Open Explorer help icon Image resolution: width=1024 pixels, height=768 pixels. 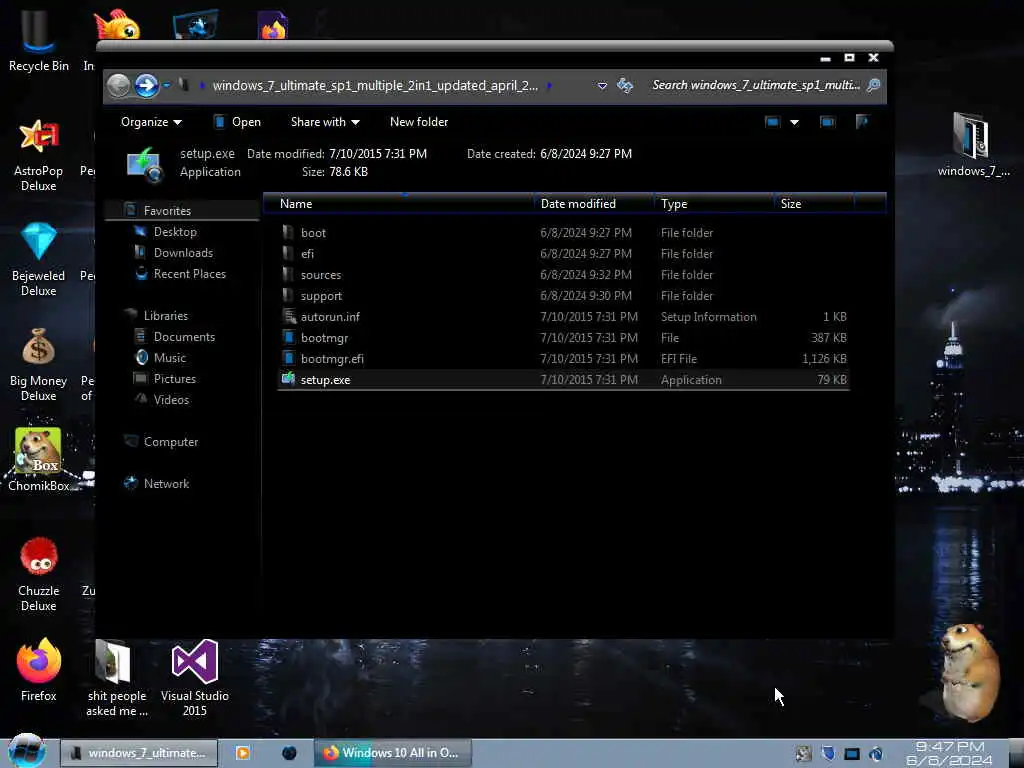point(862,121)
